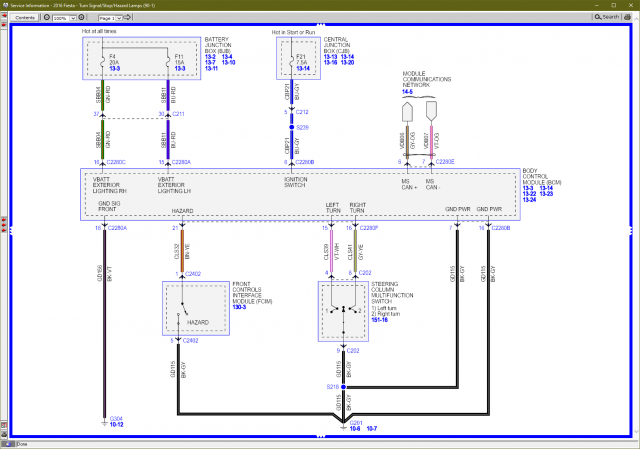The width and height of the screenshot is (640, 449).
Task: Open the 151-16 multifunction switch reference
Action: [x=380, y=320]
